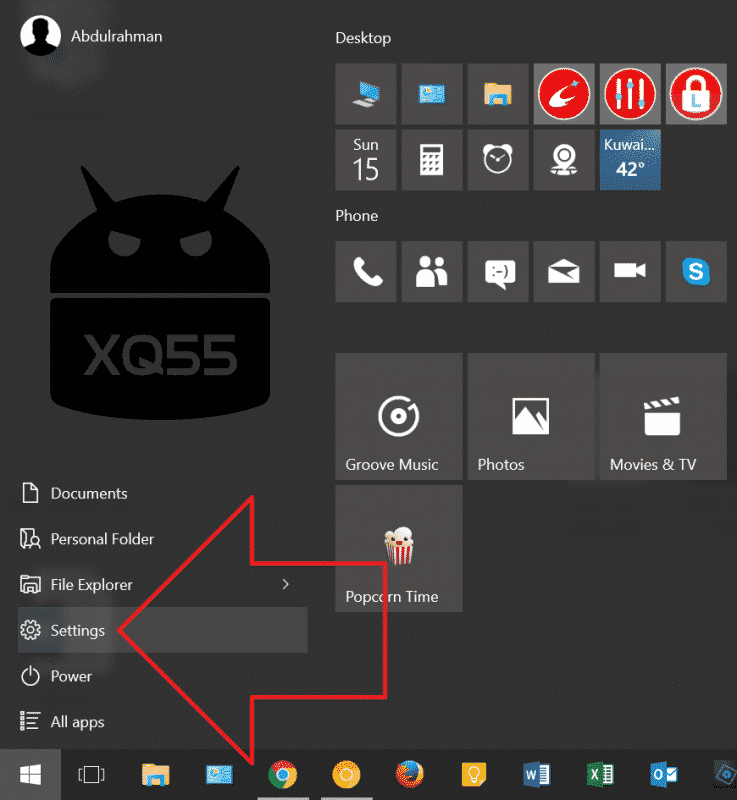
Task: Open the Groove Music tile
Action: [x=399, y=416]
